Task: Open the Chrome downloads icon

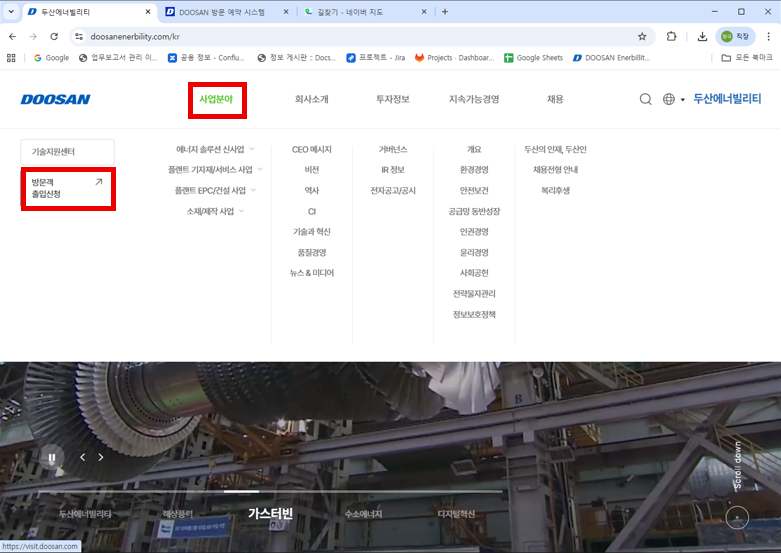Action: click(x=702, y=36)
